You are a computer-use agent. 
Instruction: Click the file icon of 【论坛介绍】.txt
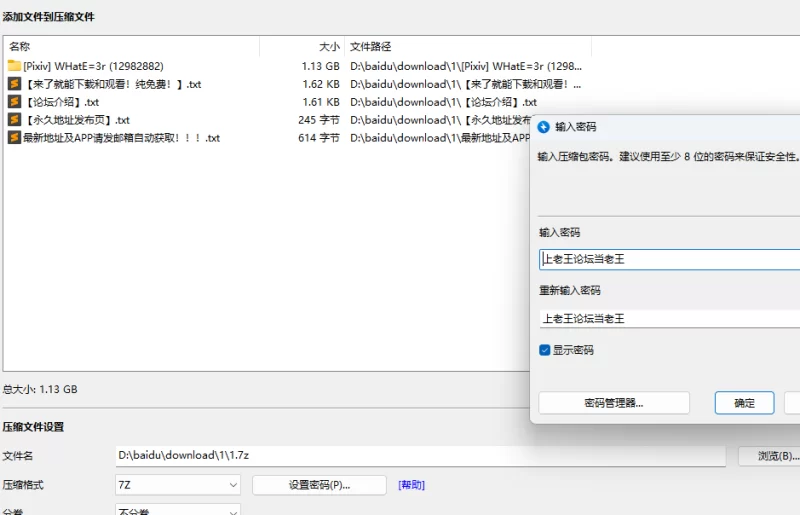click(14, 102)
